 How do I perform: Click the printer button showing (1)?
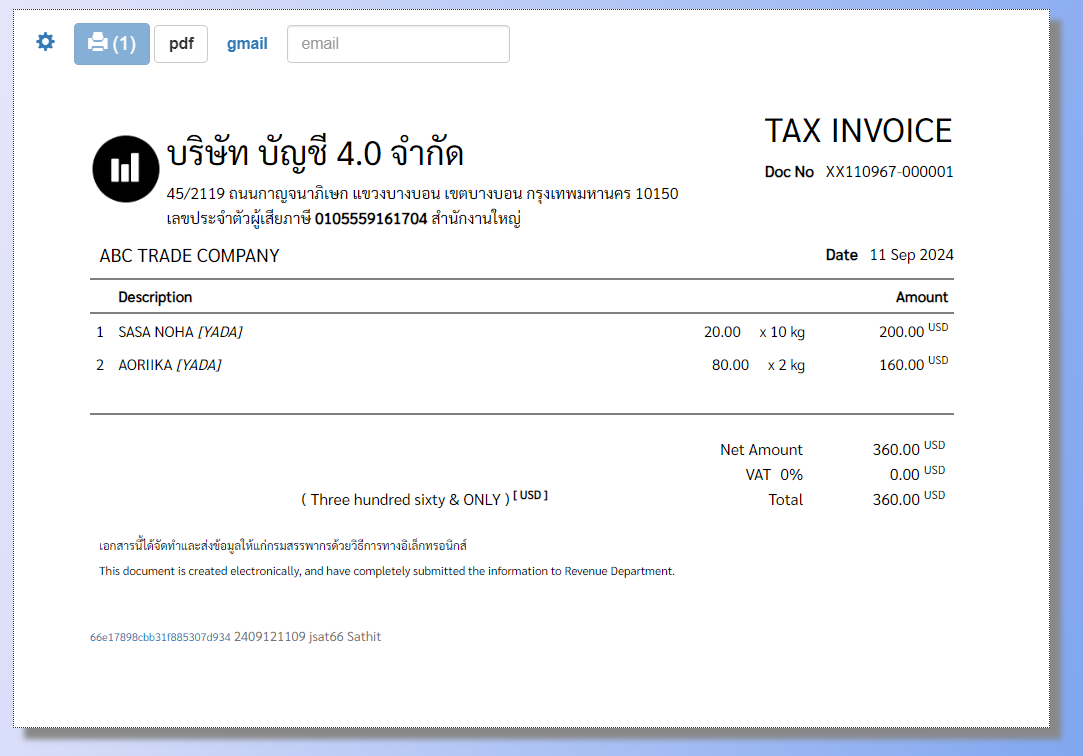pos(112,44)
